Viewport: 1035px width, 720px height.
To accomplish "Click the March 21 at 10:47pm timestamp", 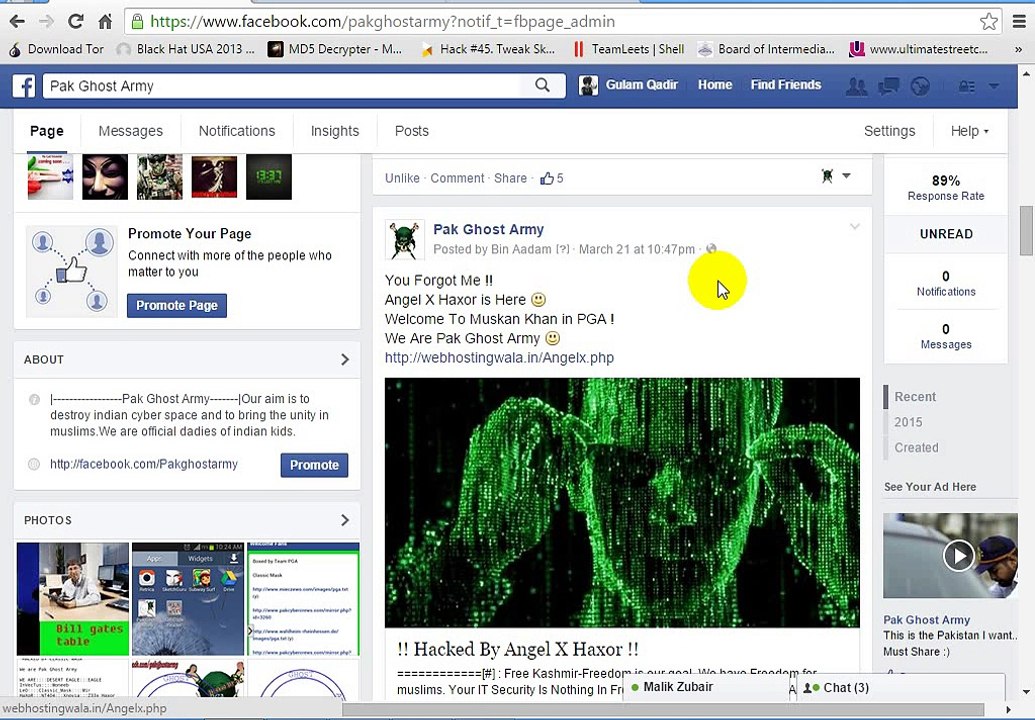I will coord(636,249).
